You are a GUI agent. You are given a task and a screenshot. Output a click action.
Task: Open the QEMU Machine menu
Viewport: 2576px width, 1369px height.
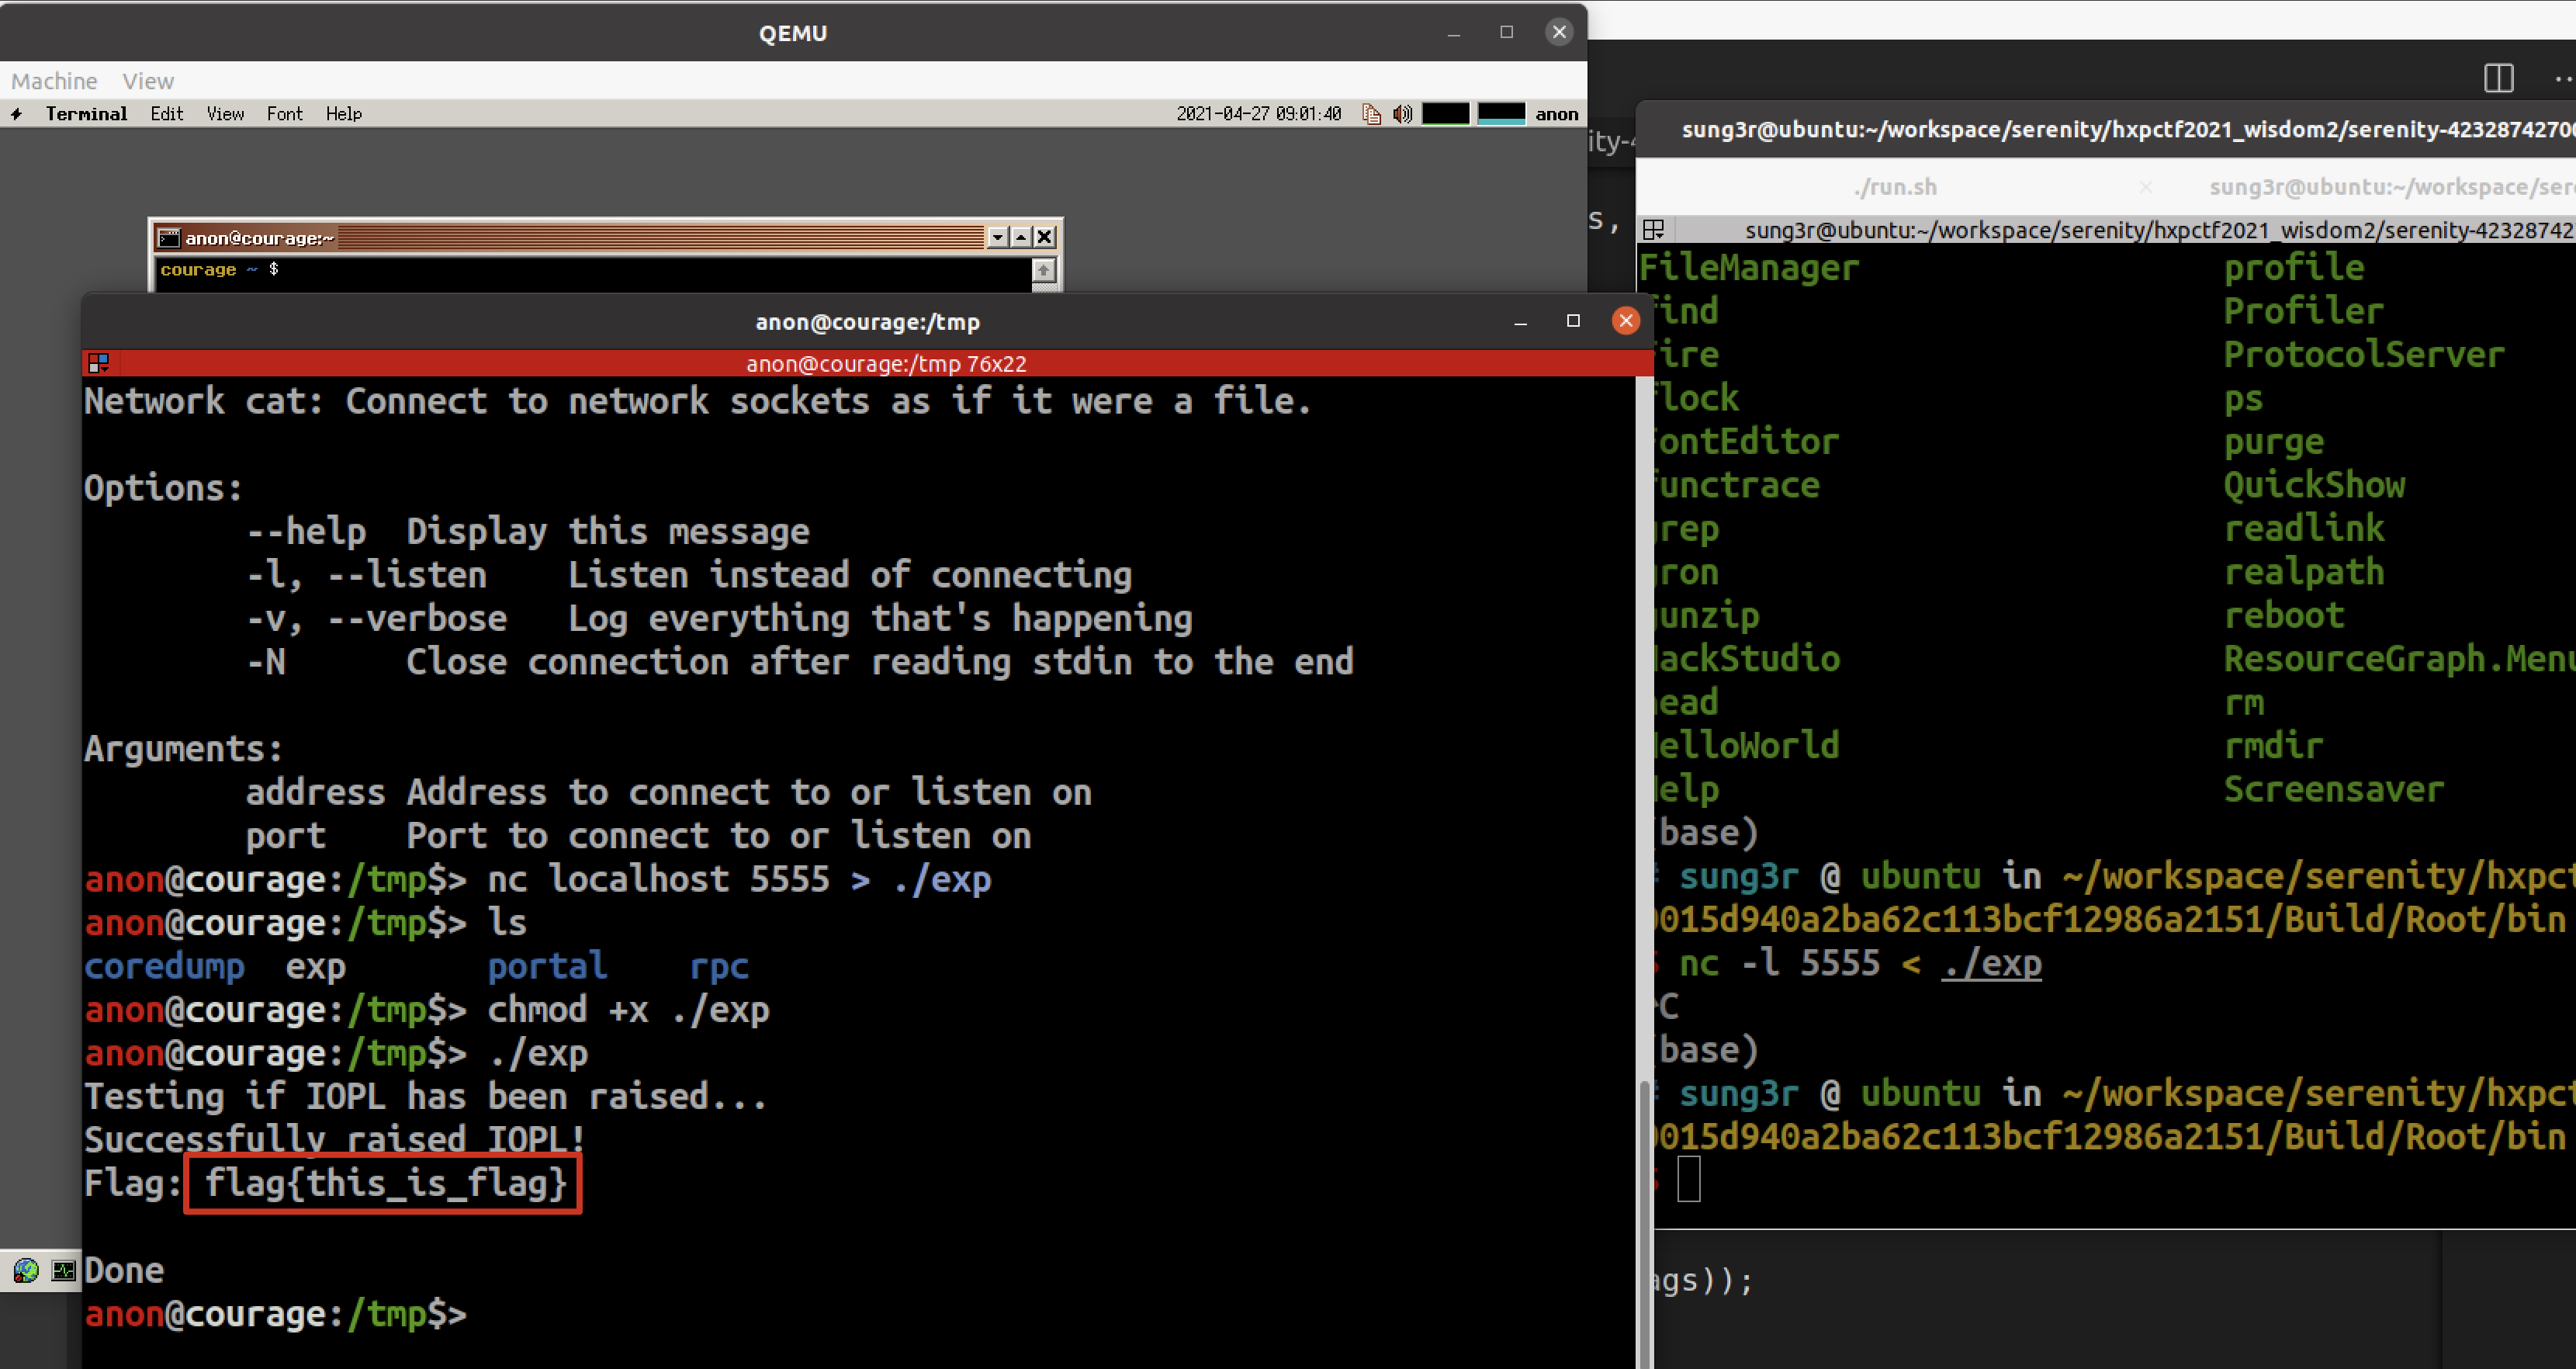coord(54,81)
